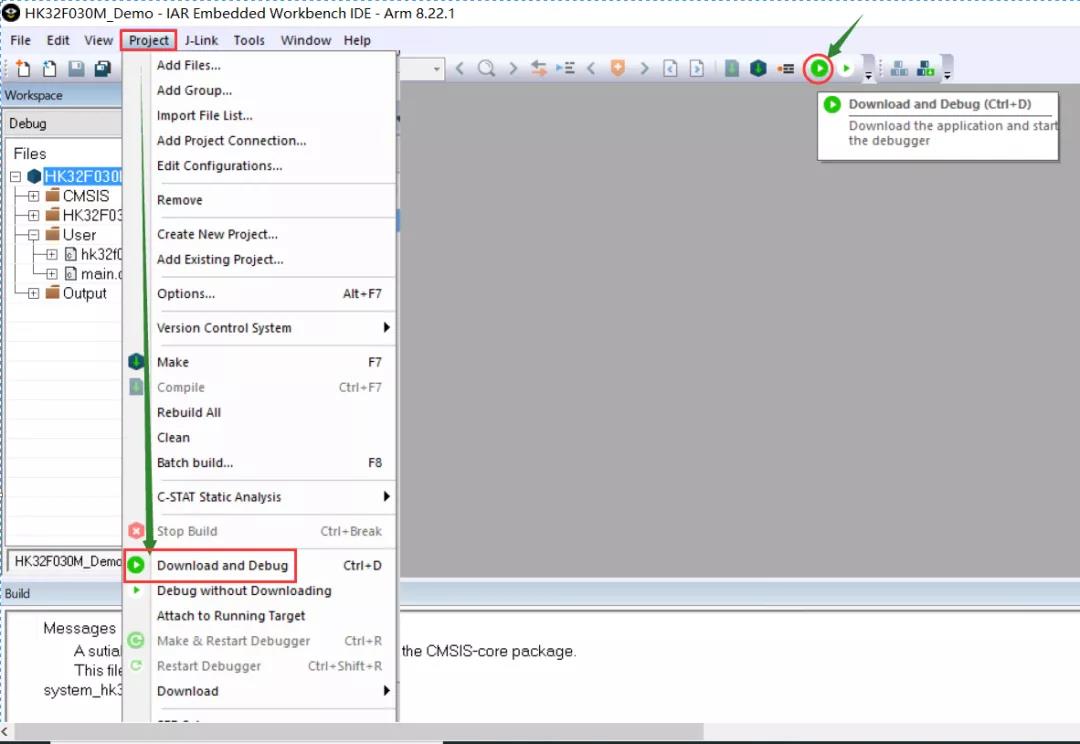Expand the Output folder node

click(33, 293)
